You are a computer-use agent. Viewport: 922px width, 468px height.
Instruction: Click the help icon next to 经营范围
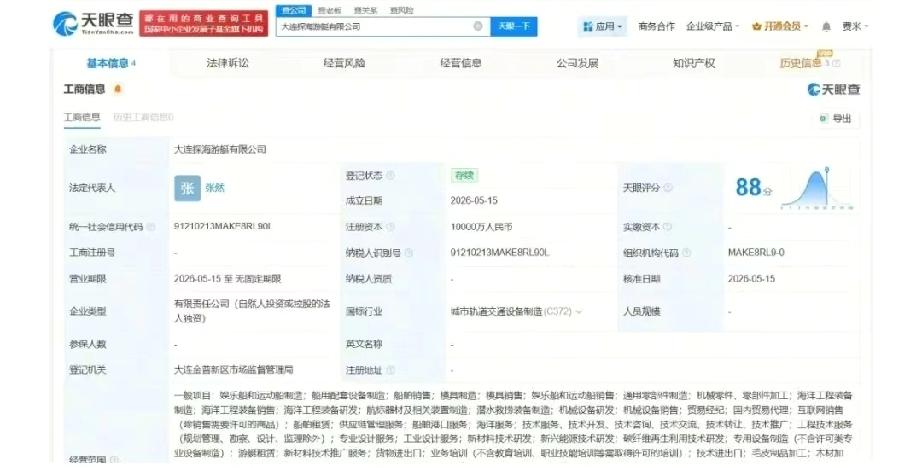(114, 459)
